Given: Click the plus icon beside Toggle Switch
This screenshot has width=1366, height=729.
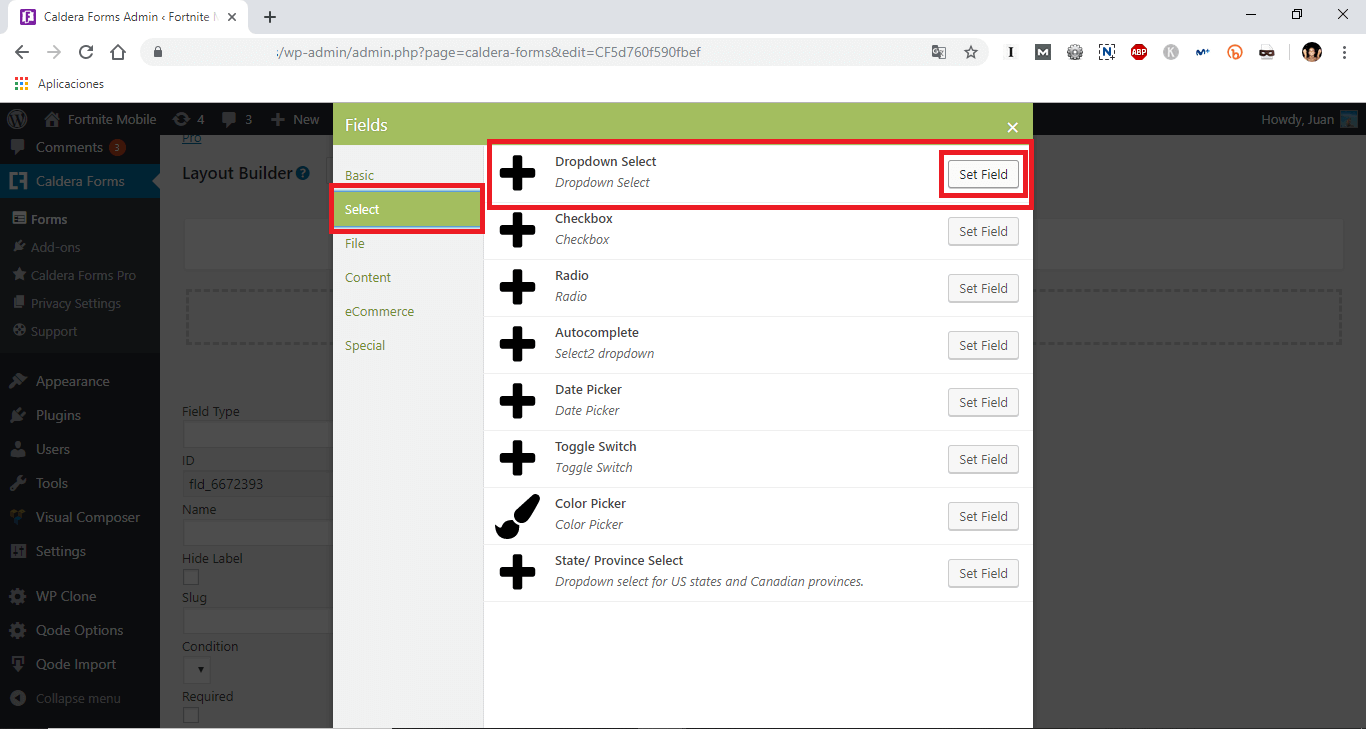Looking at the screenshot, I should click(x=517, y=458).
